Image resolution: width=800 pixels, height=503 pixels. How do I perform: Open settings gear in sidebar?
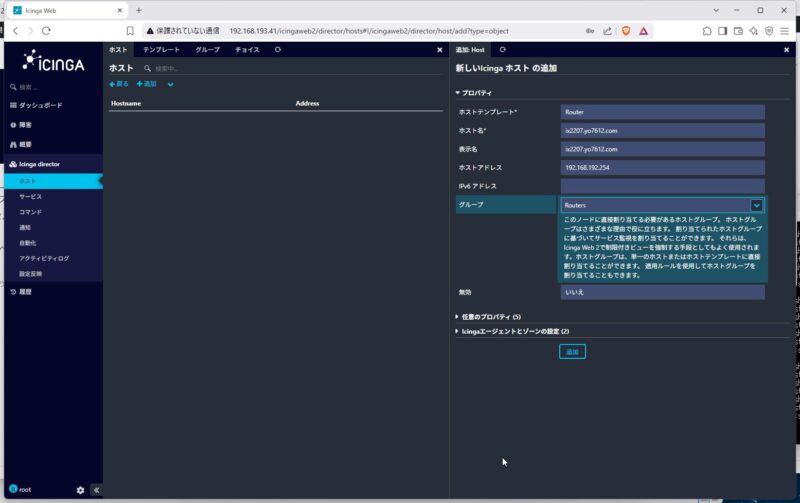pyautogui.click(x=80, y=490)
